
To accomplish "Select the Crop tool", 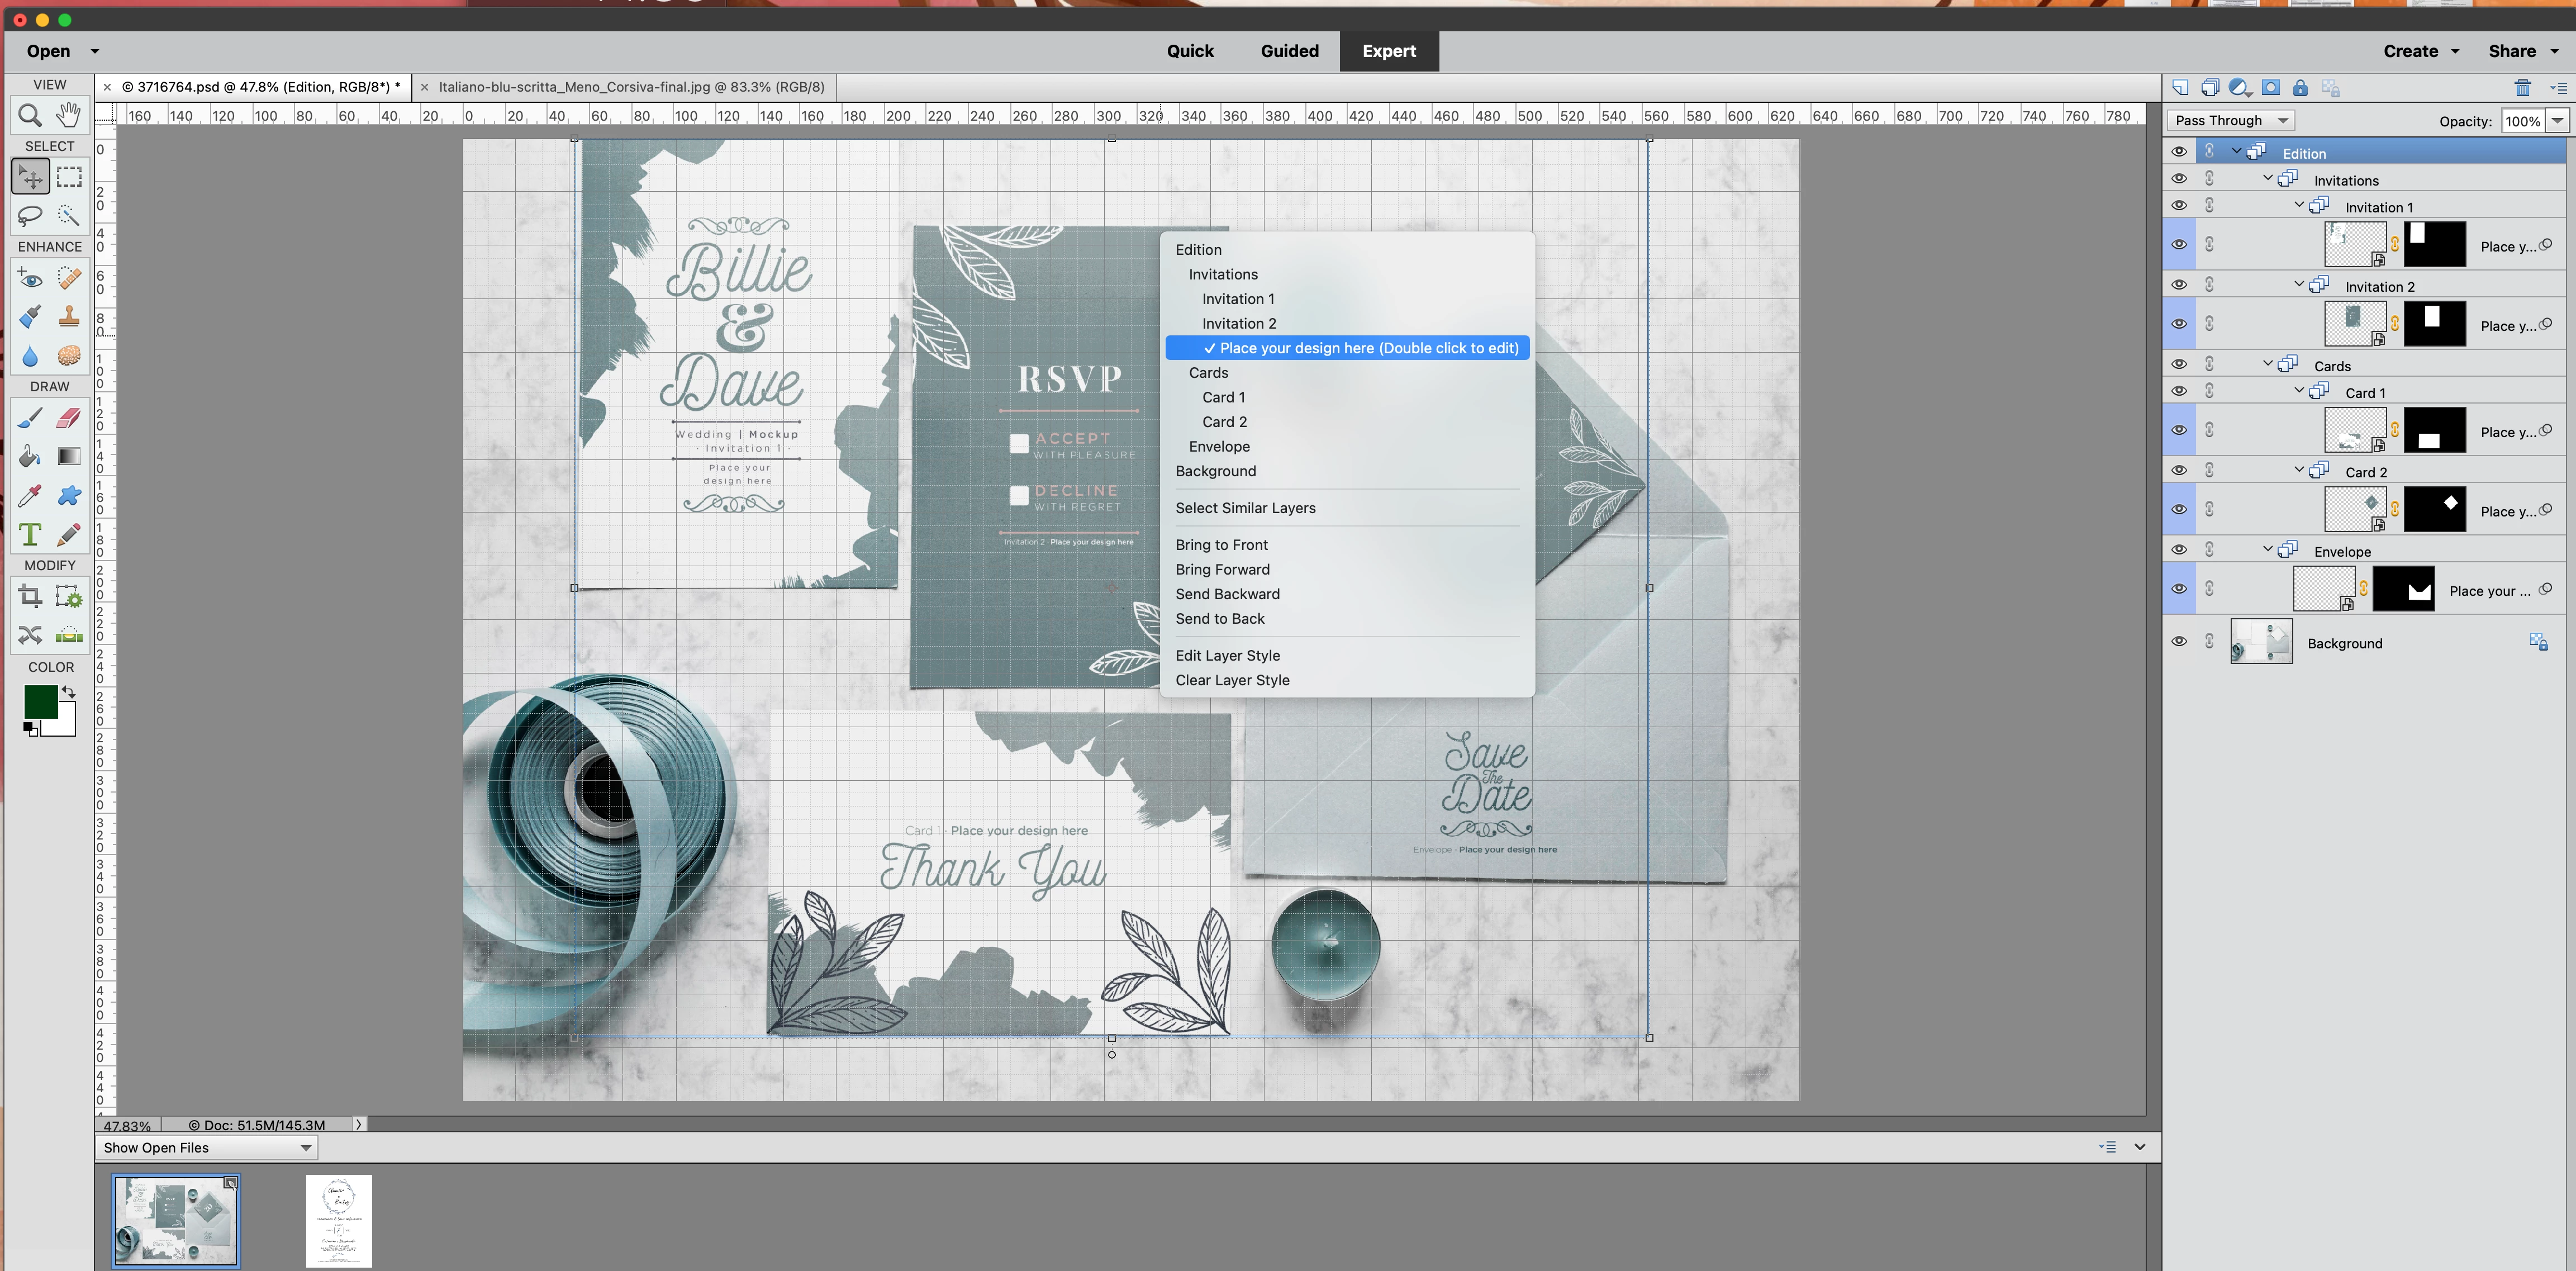I will tap(30, 597).
